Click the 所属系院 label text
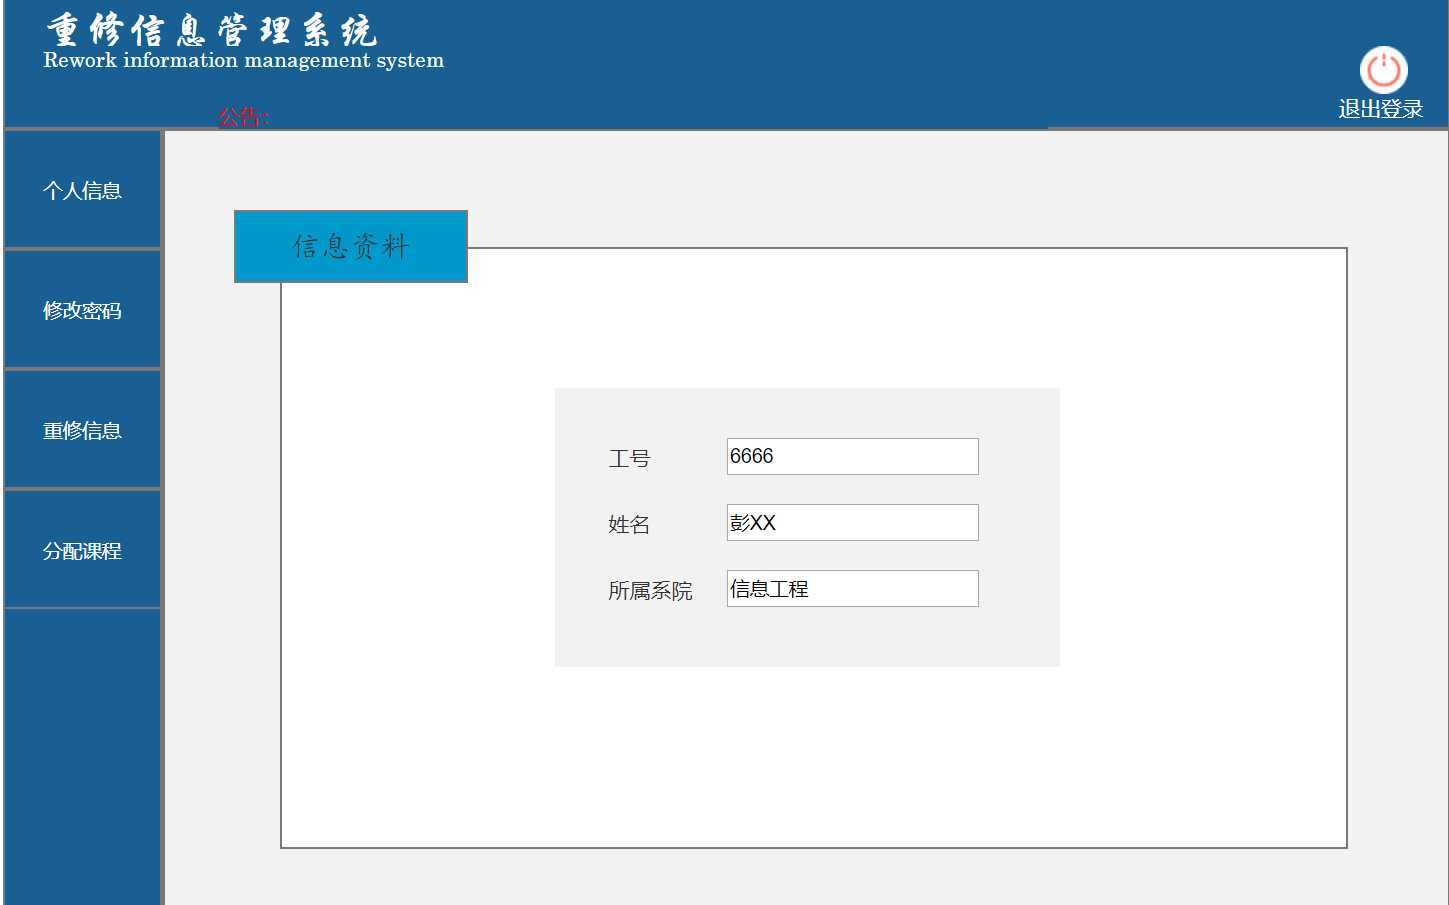The image size is (1449, 905). coord(650,591)
